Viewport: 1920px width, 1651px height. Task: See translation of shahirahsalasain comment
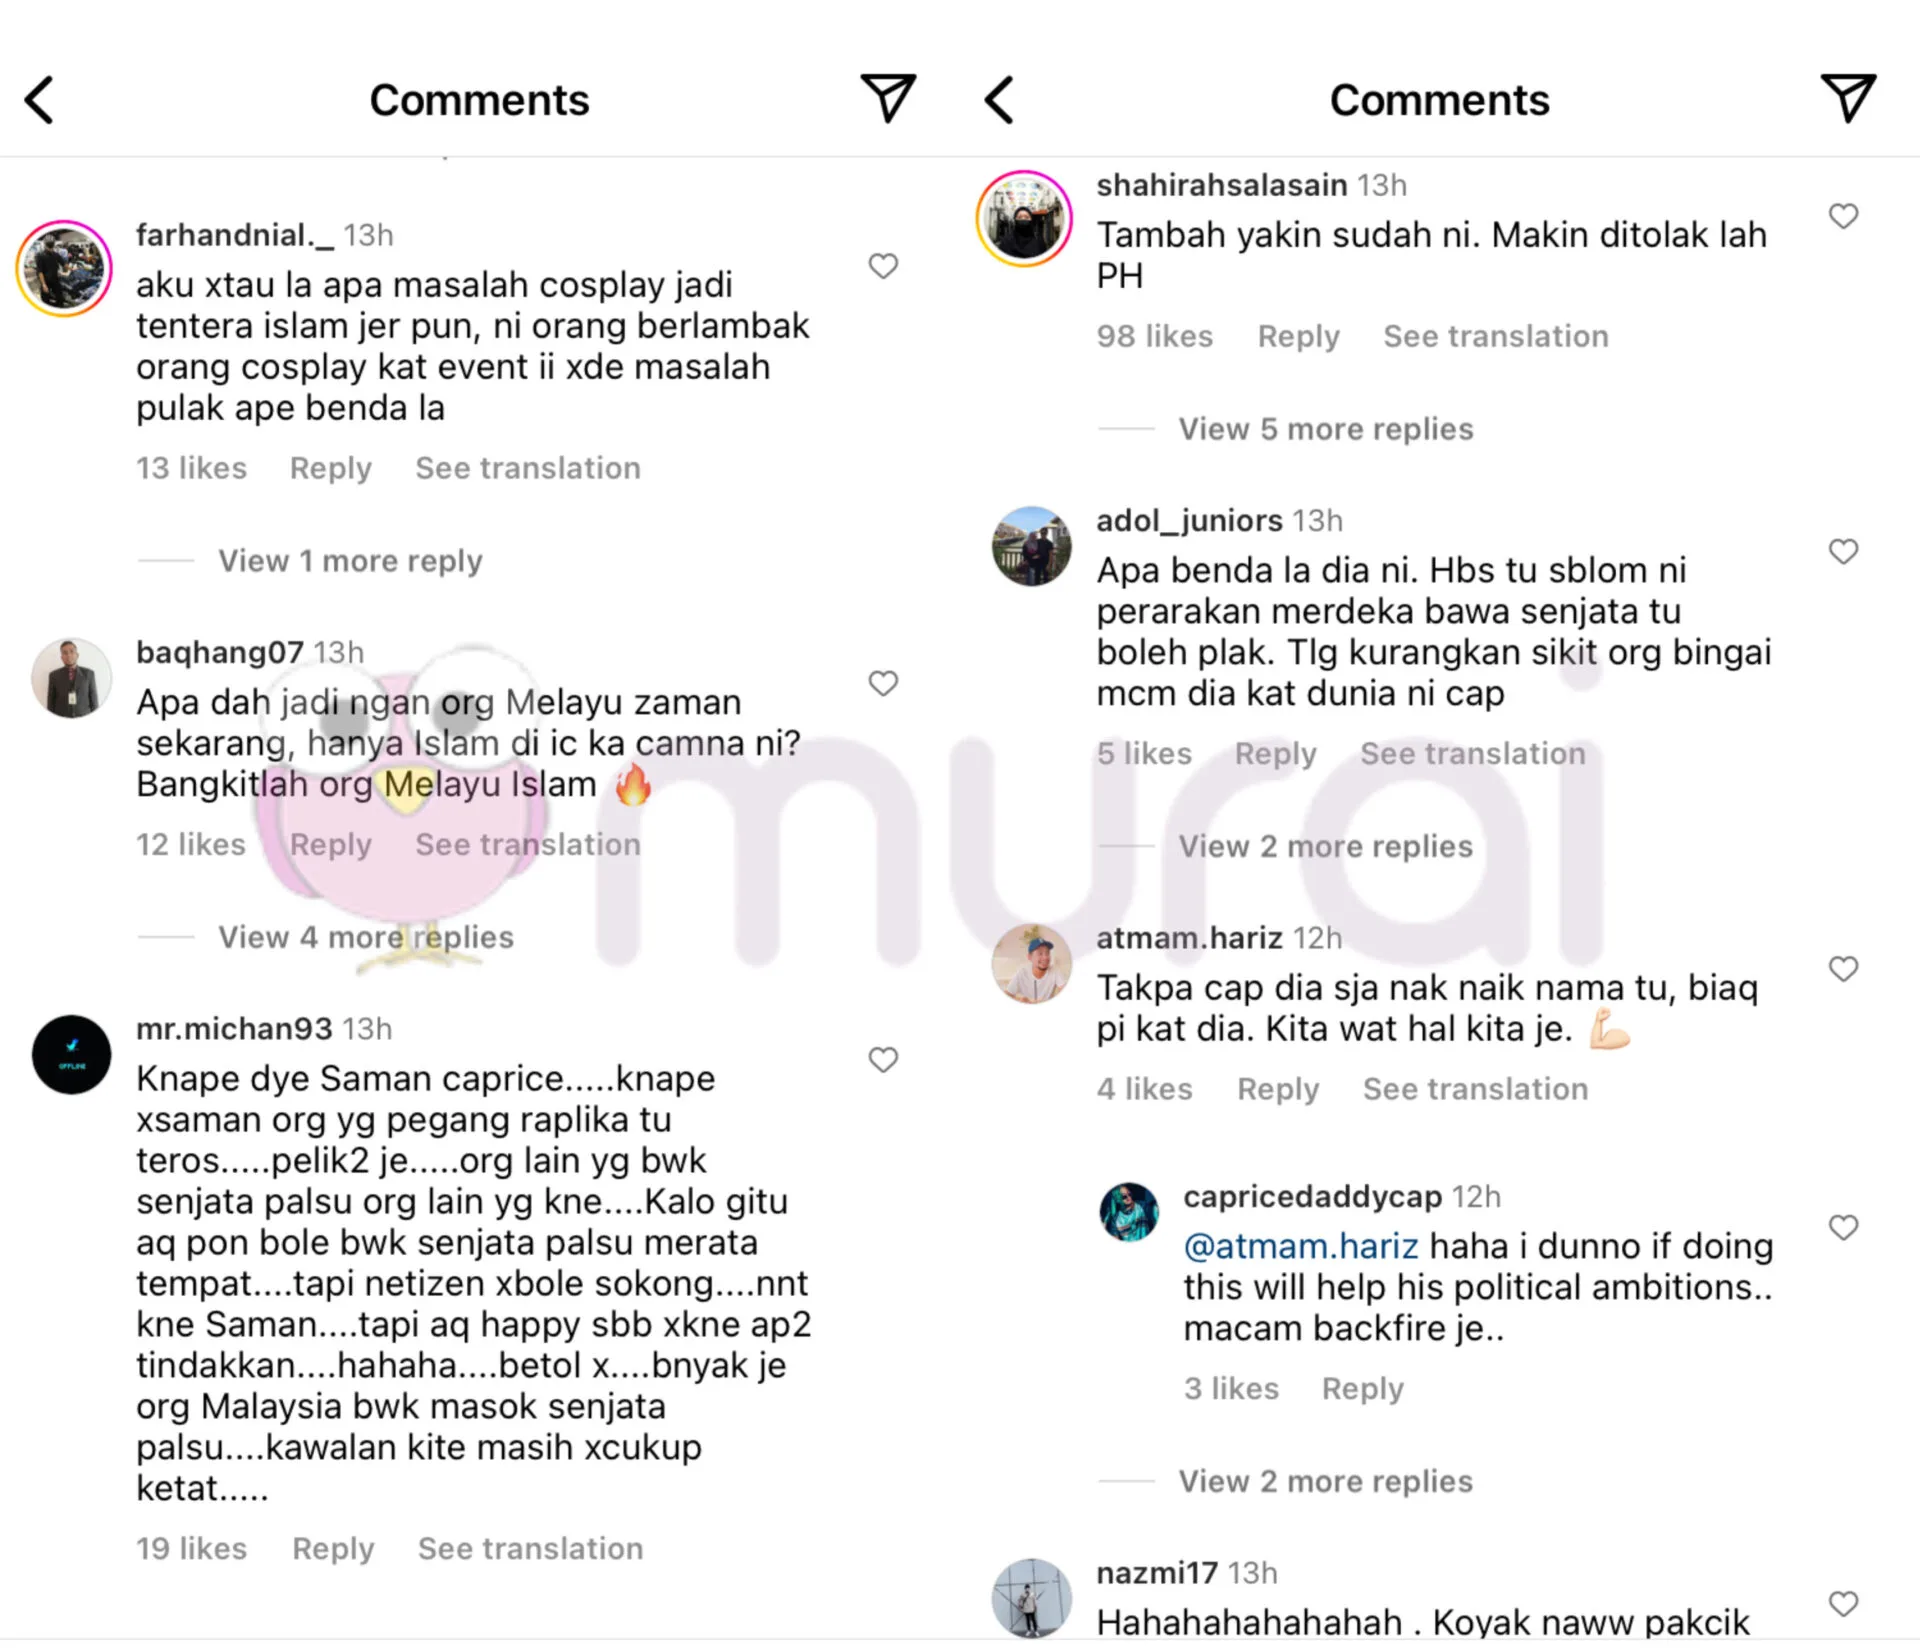pyautogui.click(x=1496, y=336)
